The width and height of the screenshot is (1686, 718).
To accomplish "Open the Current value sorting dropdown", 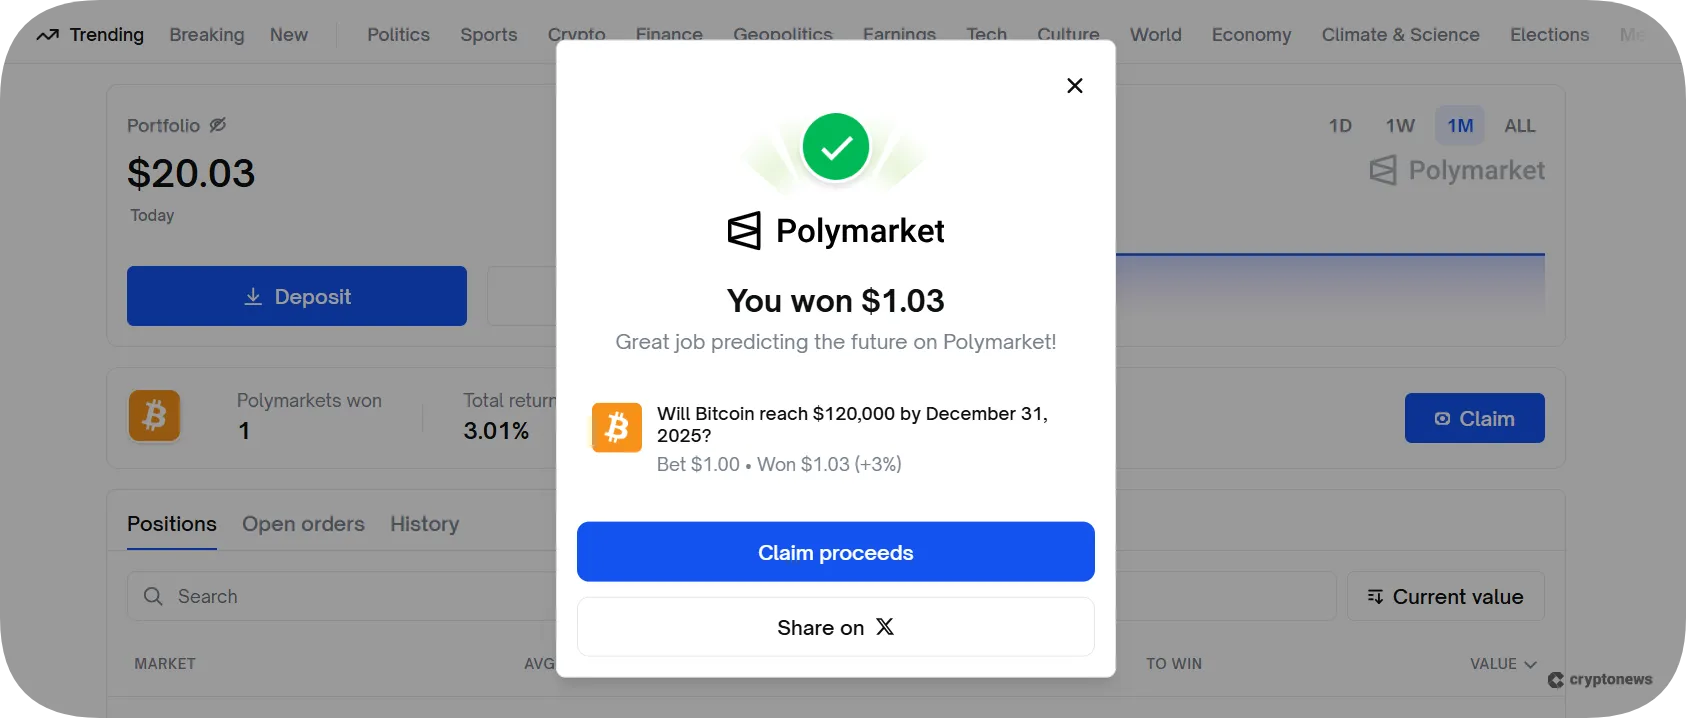I will pyautogui.click(x=1445, y=596).
